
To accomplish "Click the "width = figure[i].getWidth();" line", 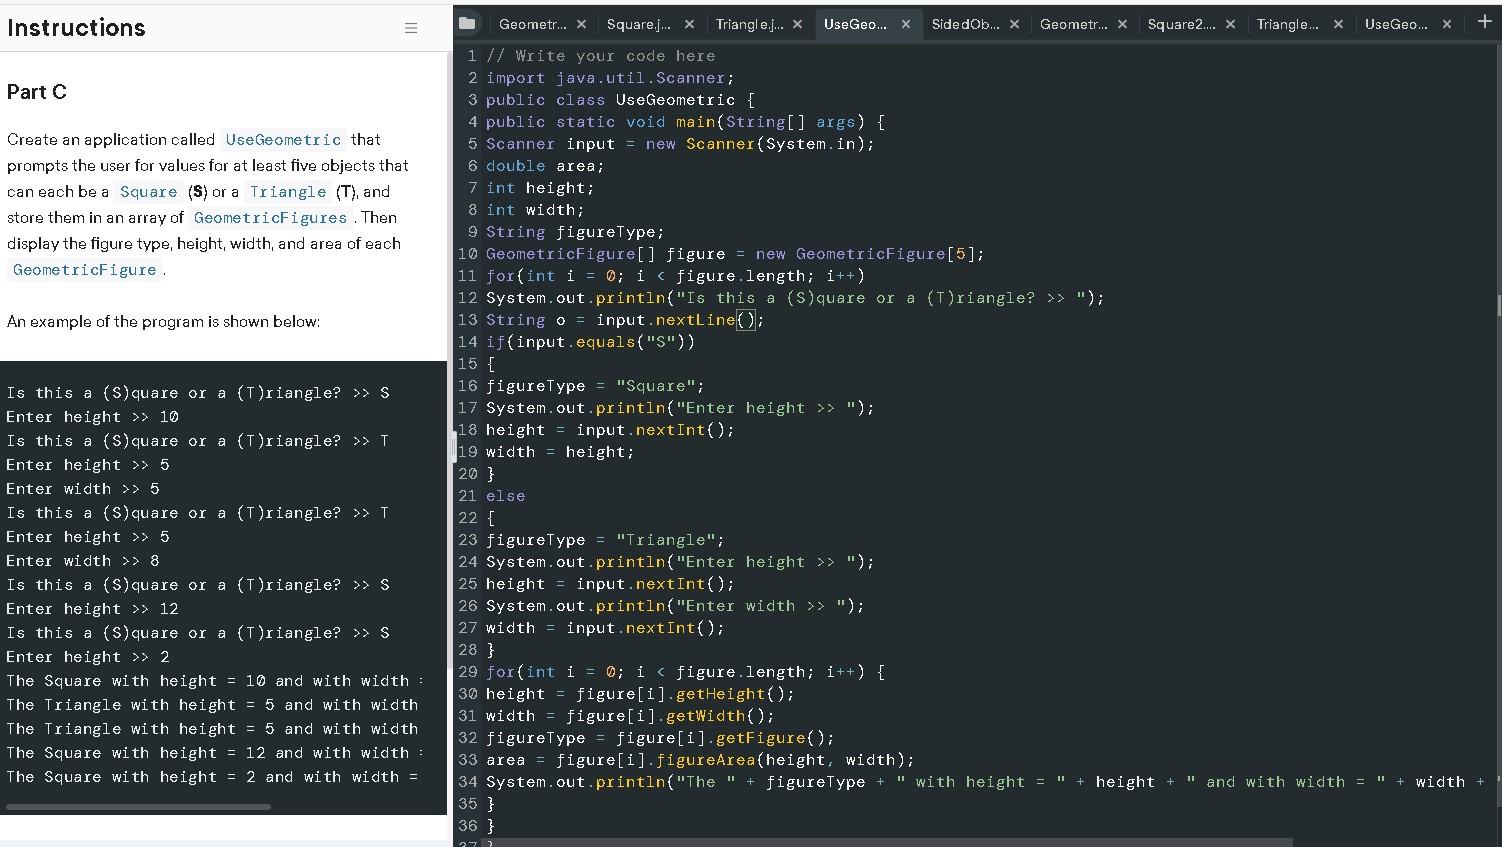I will 630,716.
